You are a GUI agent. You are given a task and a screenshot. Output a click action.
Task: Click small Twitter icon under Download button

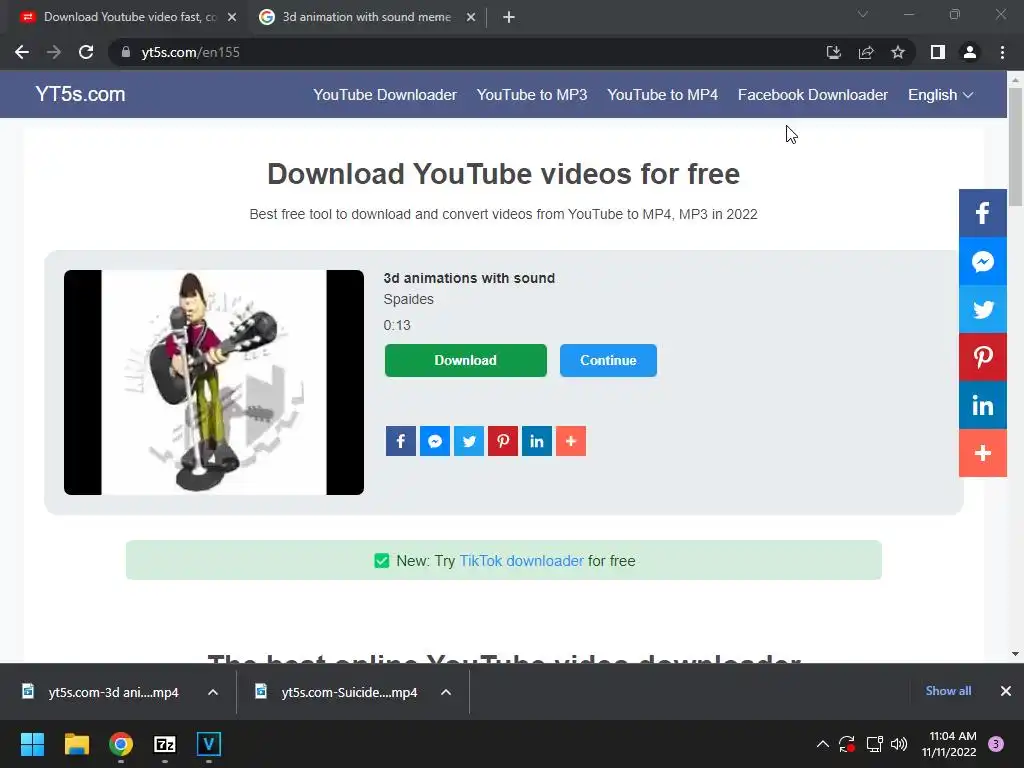469,441
